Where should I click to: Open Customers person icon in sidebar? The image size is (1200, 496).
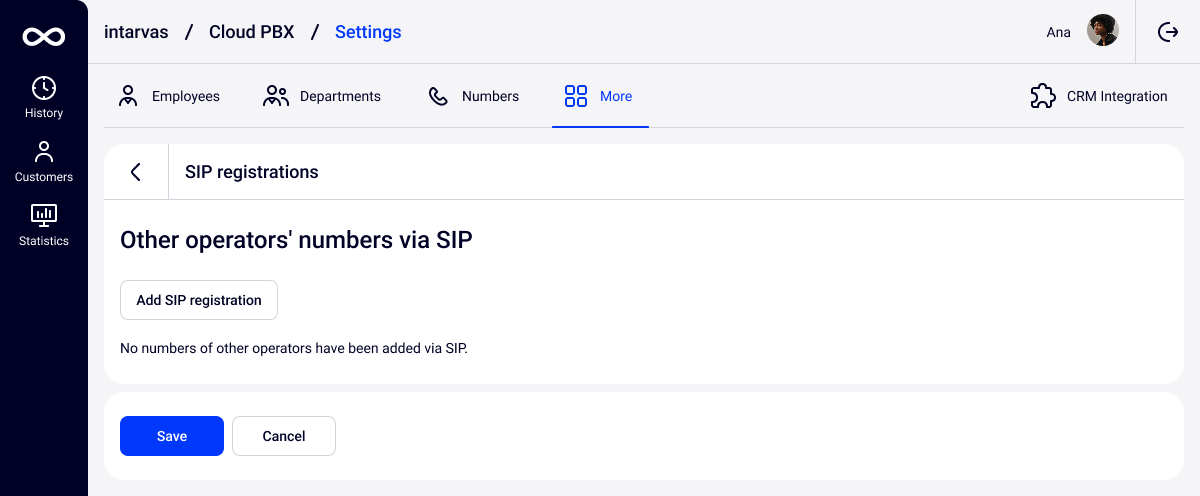[44, 152]
